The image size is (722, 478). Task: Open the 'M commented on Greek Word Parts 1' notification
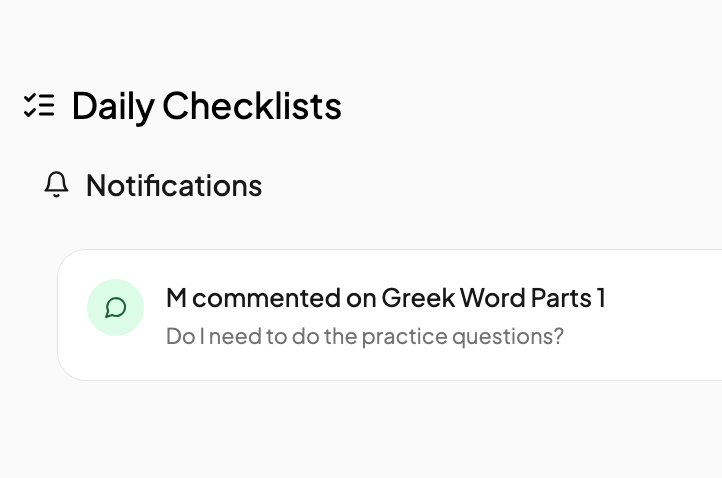(385, 298)
